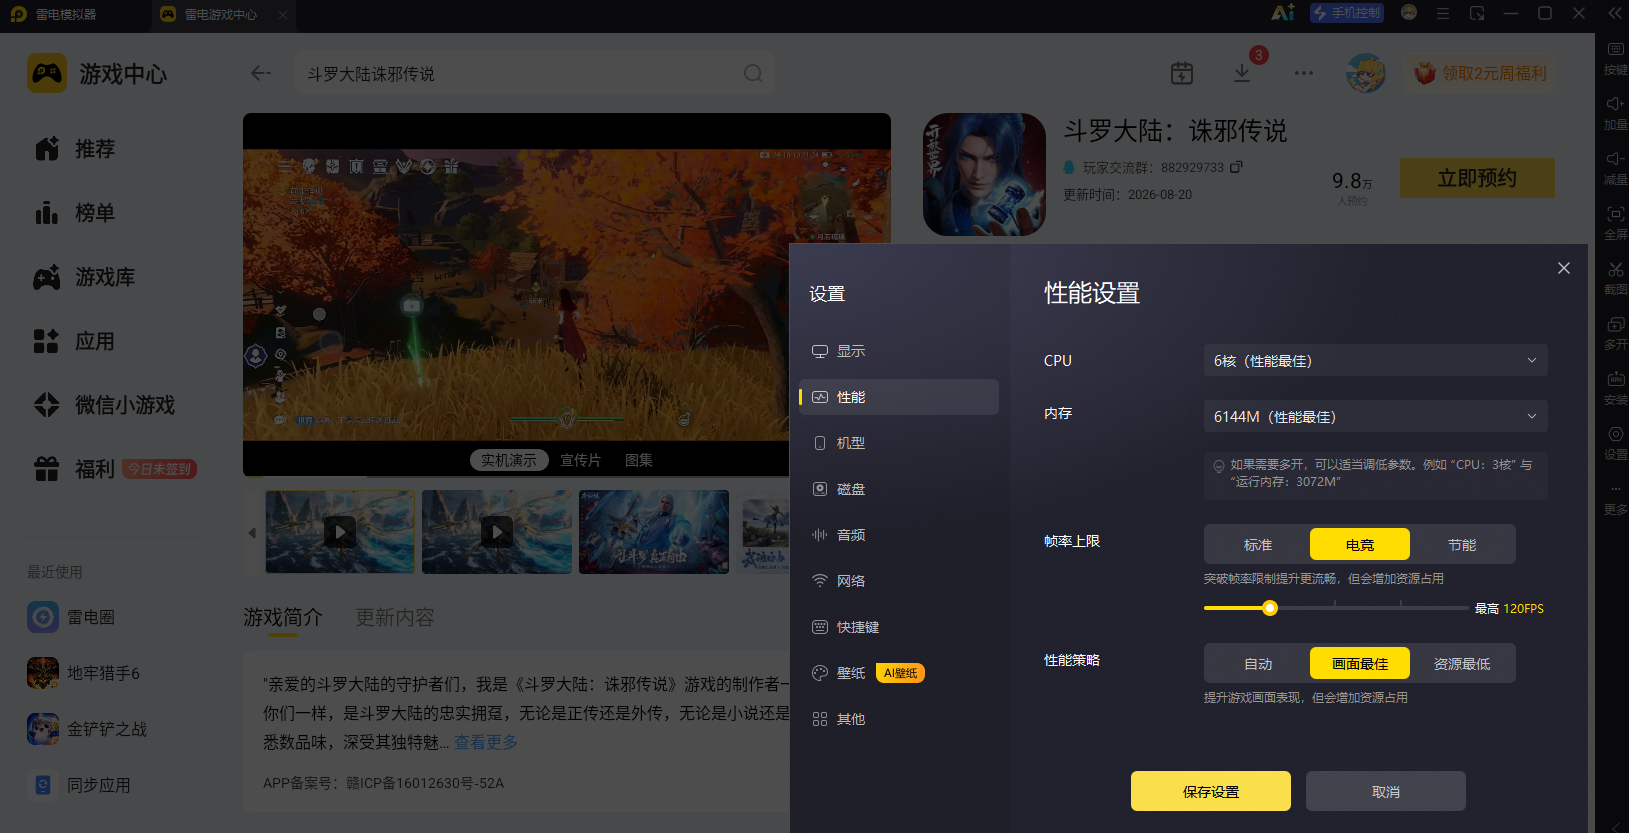The width and height of the screenshot is (1629, 833).
Task: Open the hamburger menu in title bar
Action: (1443, 13)
